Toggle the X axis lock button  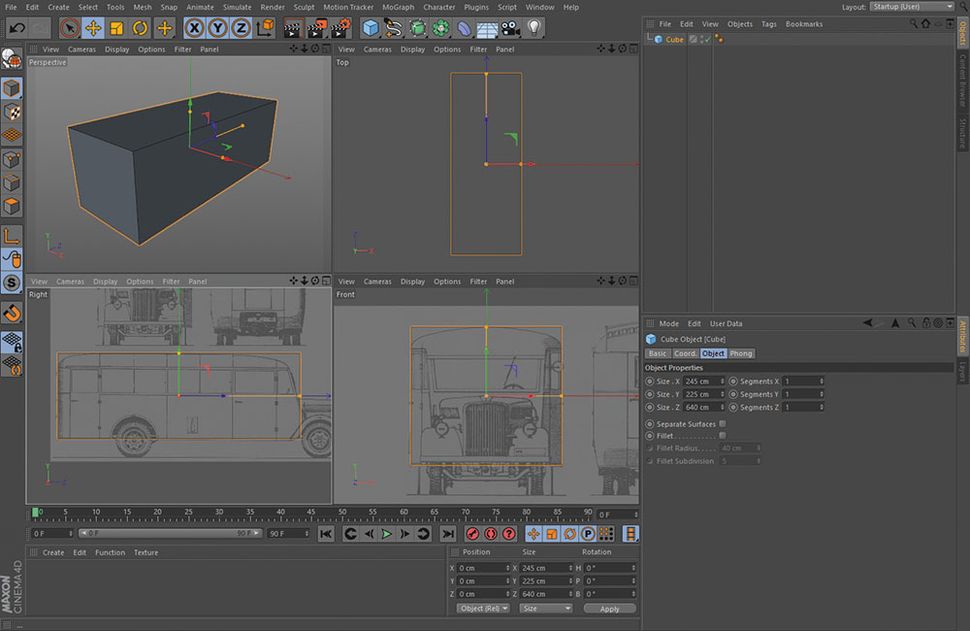pyautogui.click(x=194, y=28)
